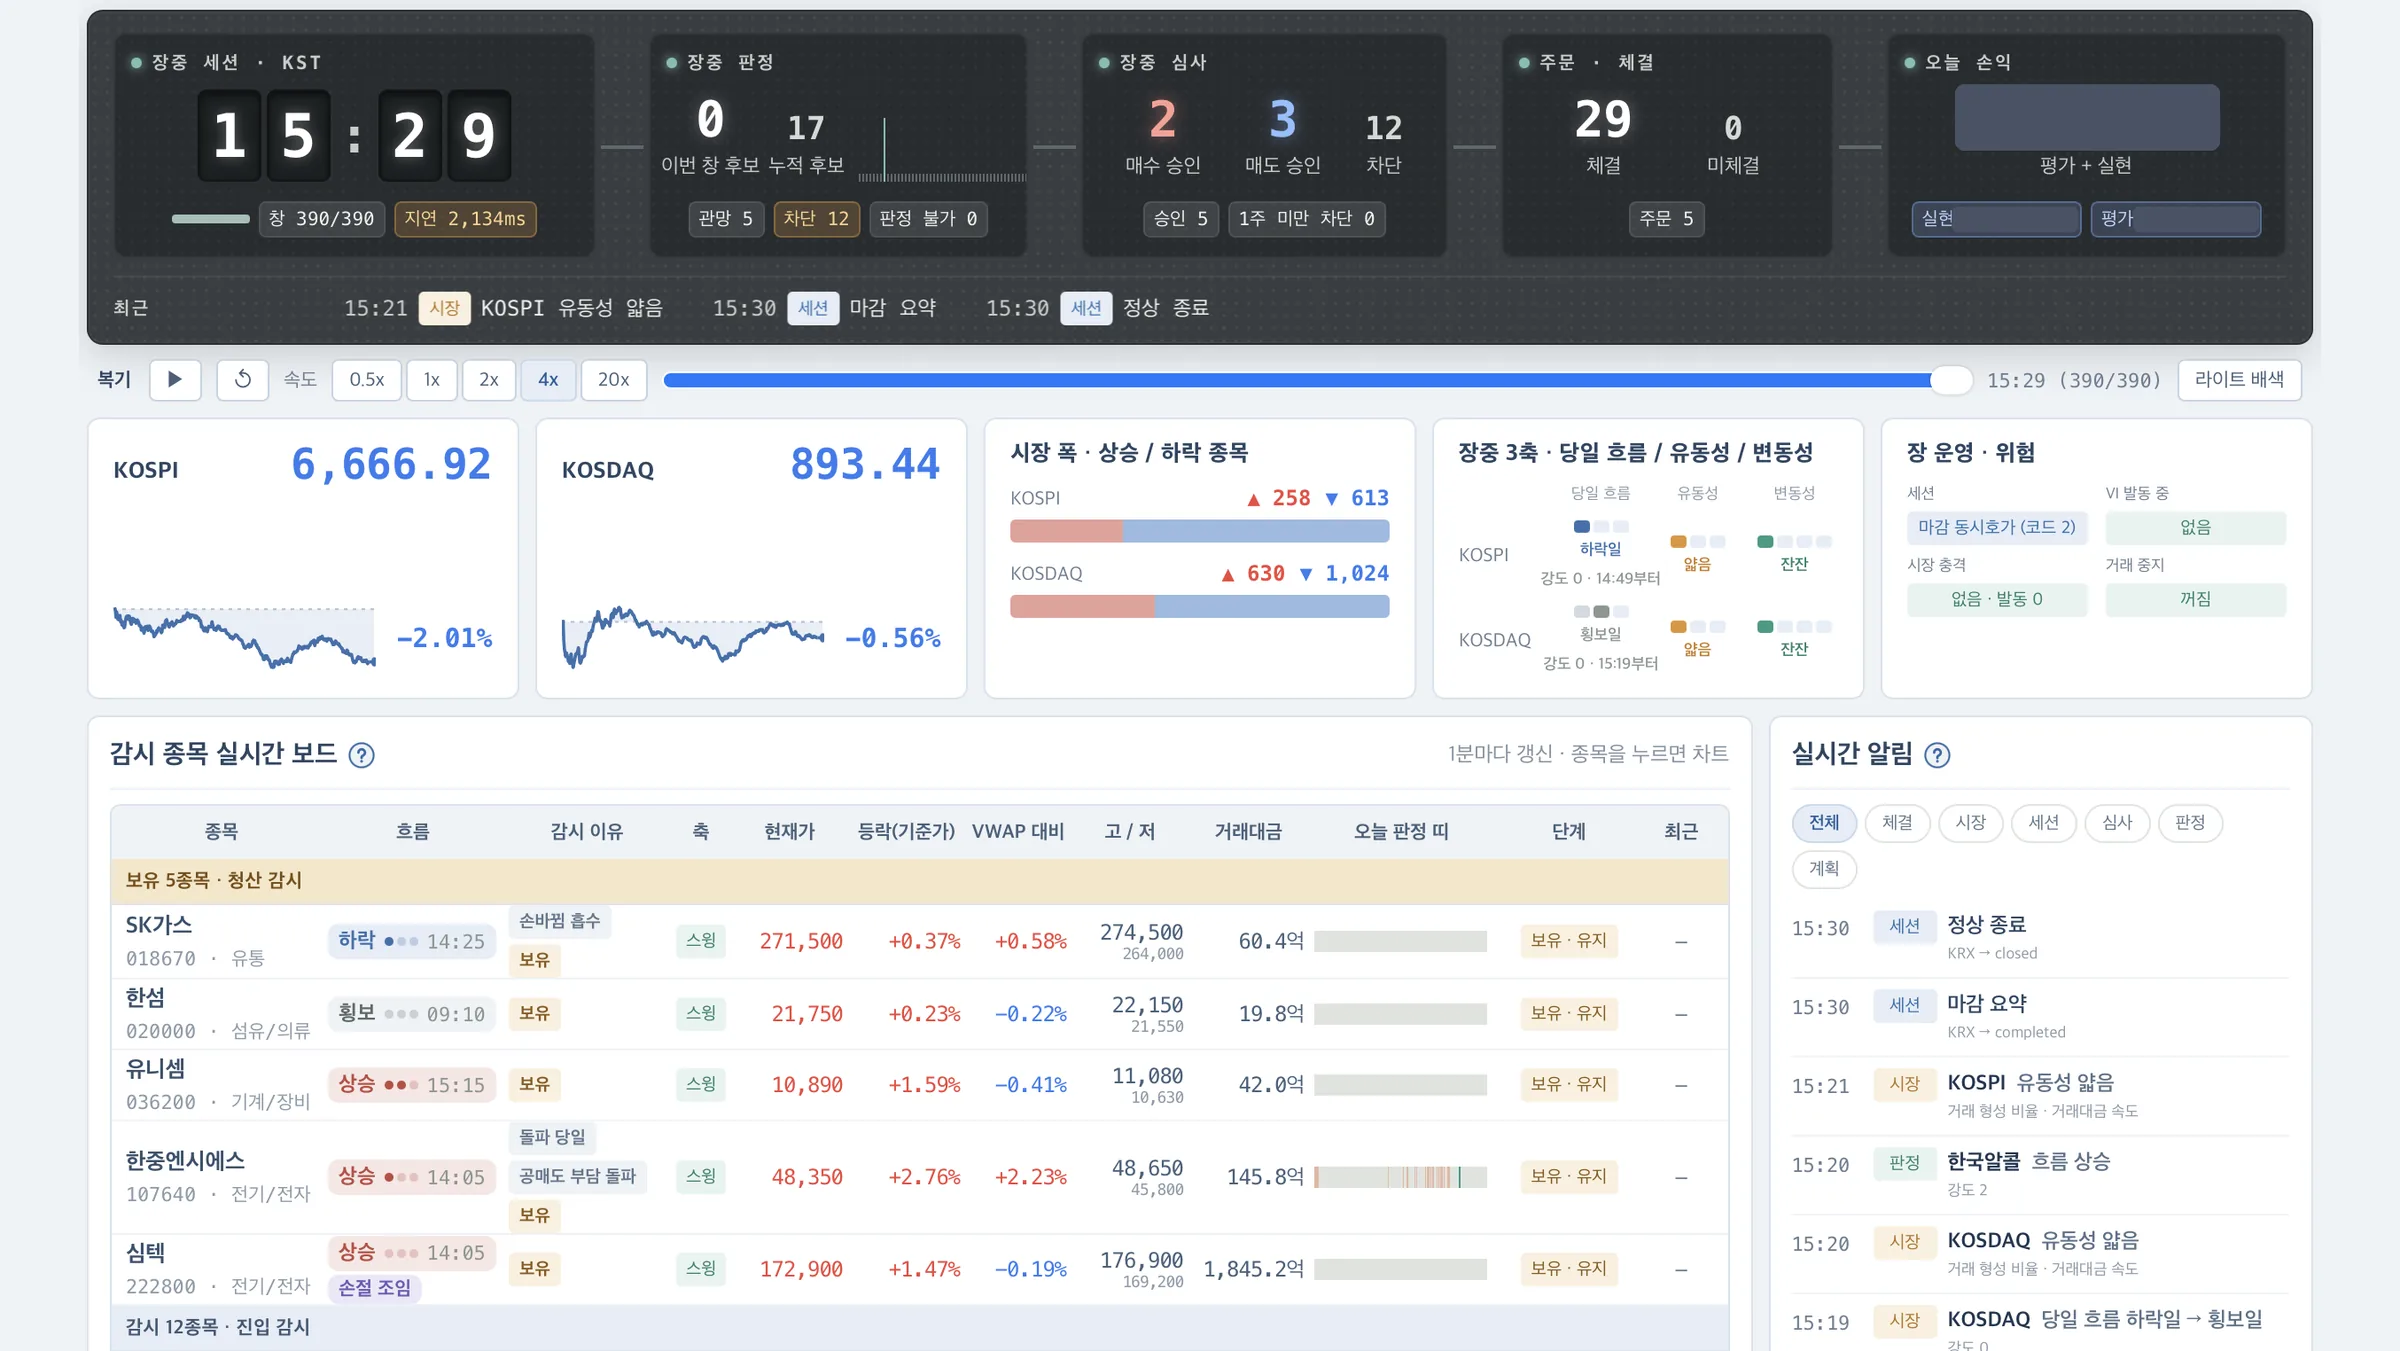Click 보유 · 유지 stage badge for 유니셈
2400x1351 pixels.
(x=1569, y=1085)
